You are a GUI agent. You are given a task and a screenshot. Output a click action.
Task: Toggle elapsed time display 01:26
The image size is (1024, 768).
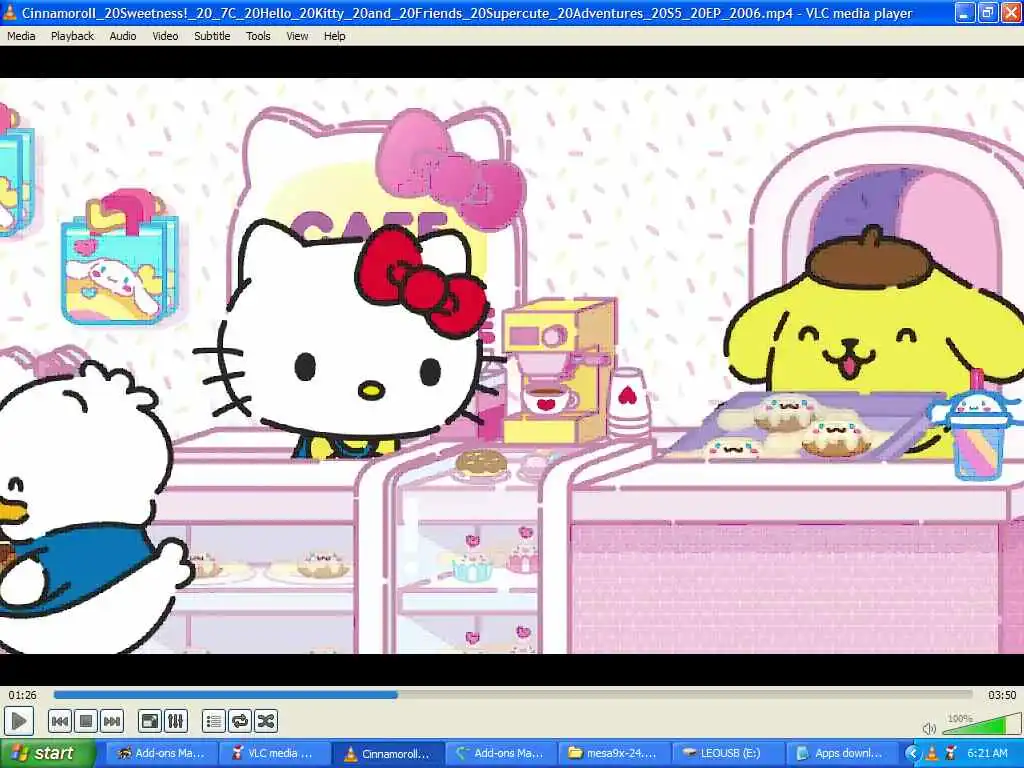click(22, 695)
